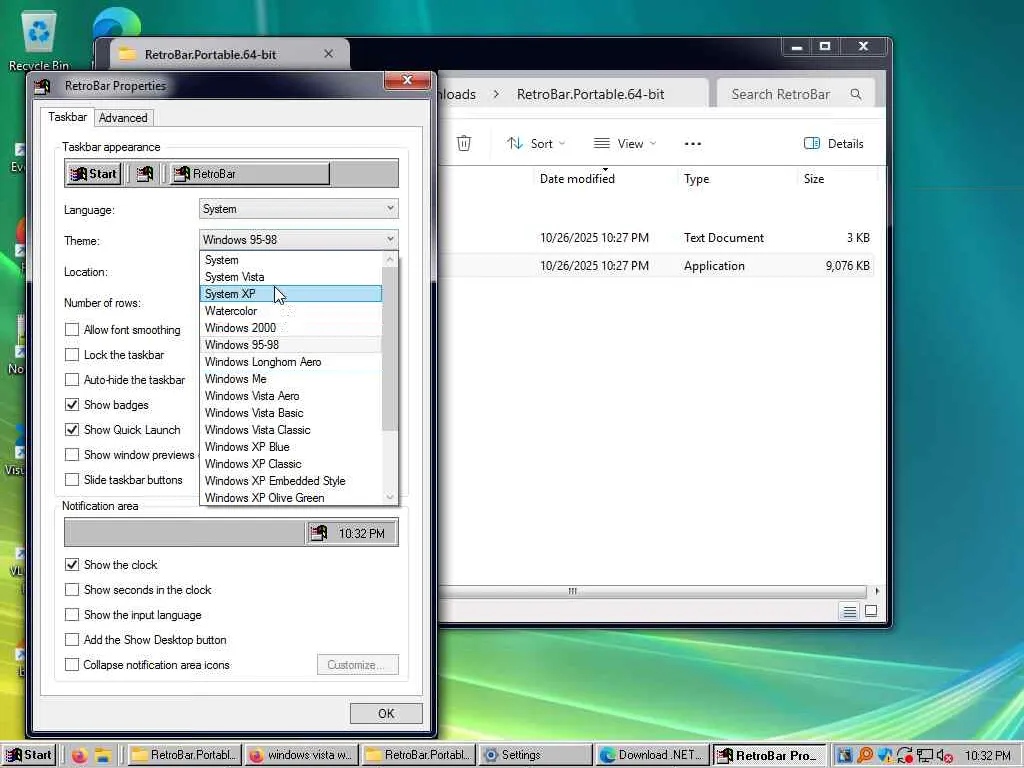Open File Explorer from Quick Launch
1024x768 pixels.
pyautogui.click(x=103, y=756)
